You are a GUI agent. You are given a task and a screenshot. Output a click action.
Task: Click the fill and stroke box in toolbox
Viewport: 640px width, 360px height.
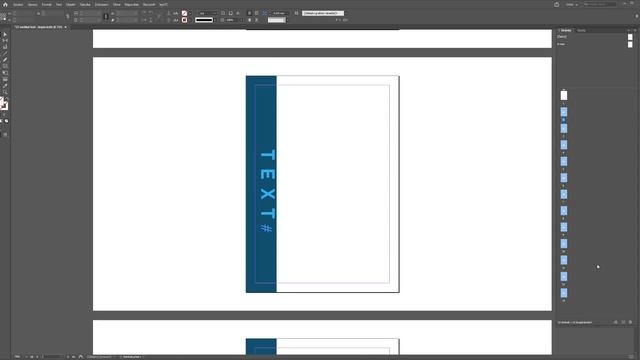pyautogui.click(x=4, y=104)
